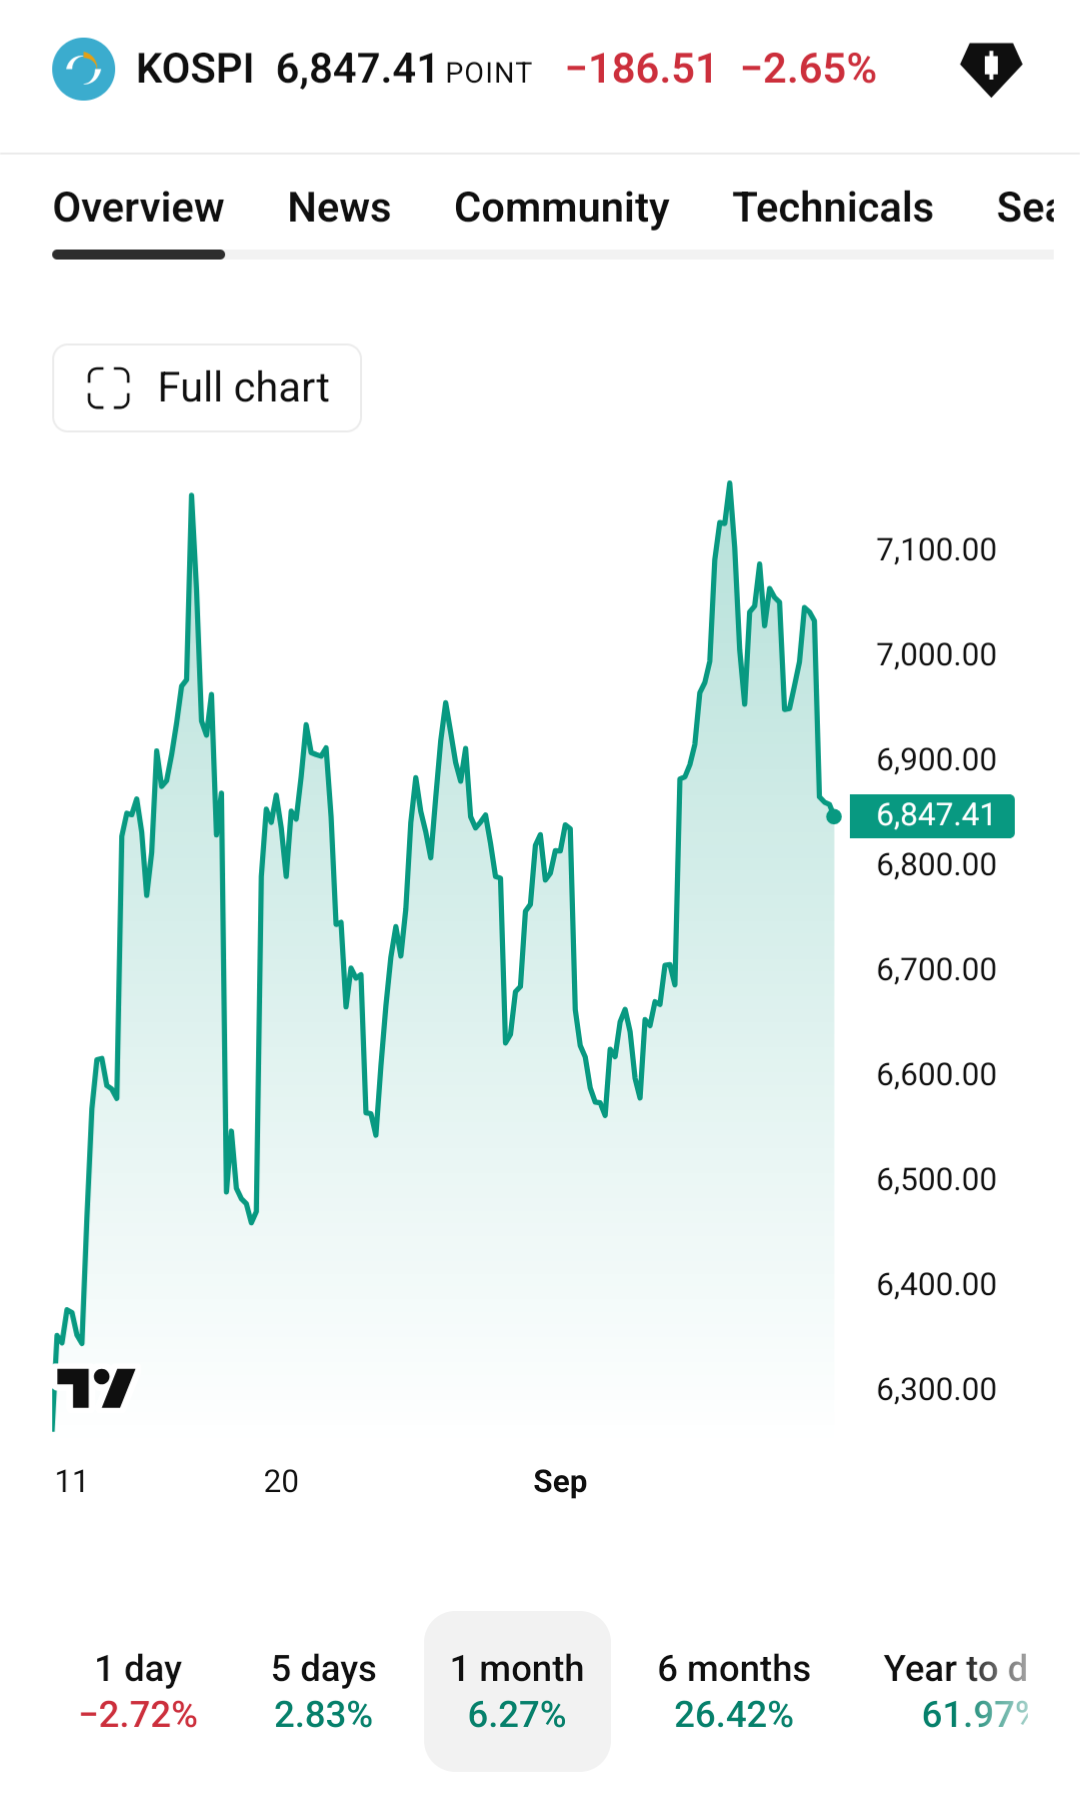The height and width of the screenshot is (1816, 1080).
Task: Choose the 1 month range
Action: coord(517,1691)
